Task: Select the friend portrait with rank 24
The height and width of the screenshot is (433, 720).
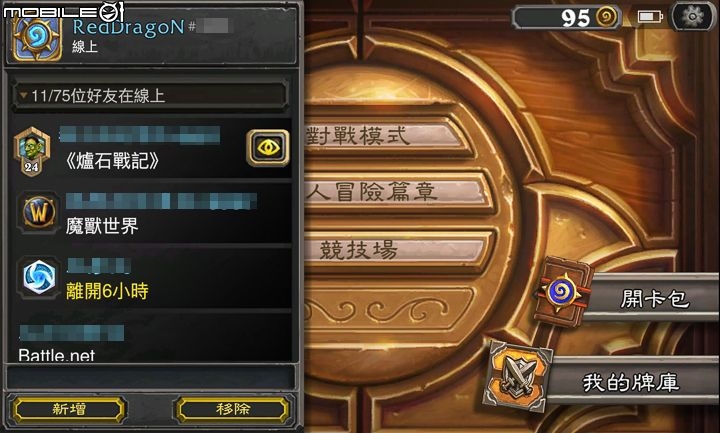Action: [x=32, y=152]
